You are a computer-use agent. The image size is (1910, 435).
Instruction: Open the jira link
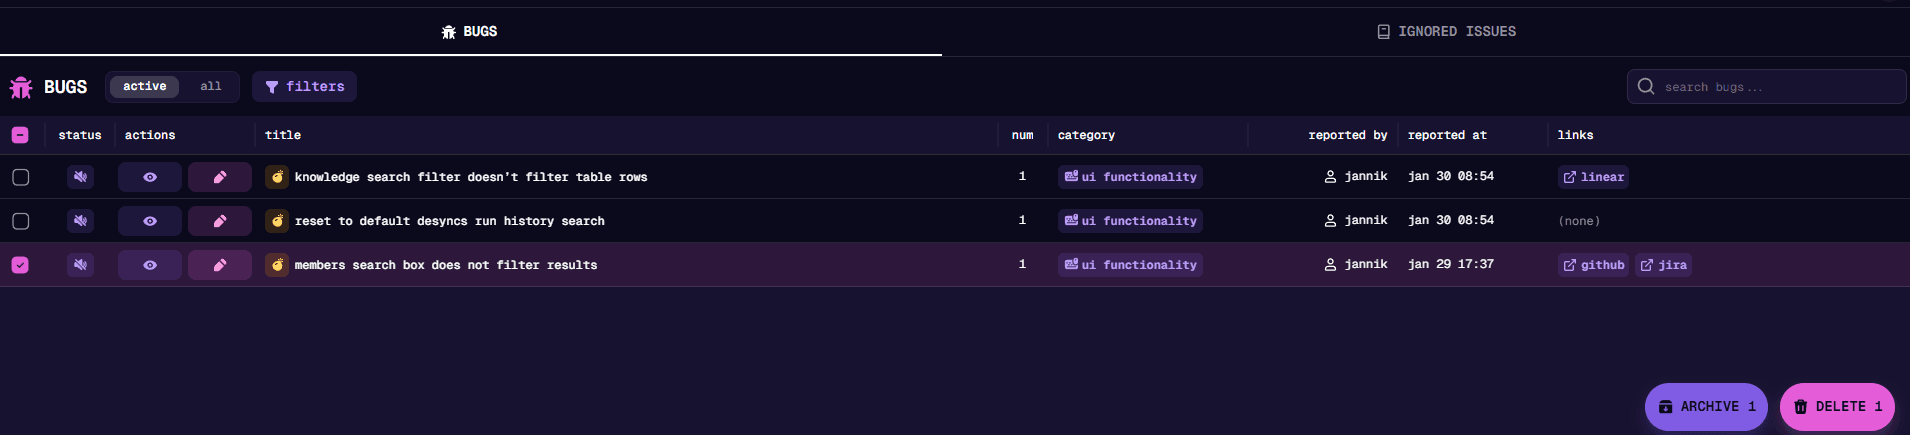(x=1663, y=265)
